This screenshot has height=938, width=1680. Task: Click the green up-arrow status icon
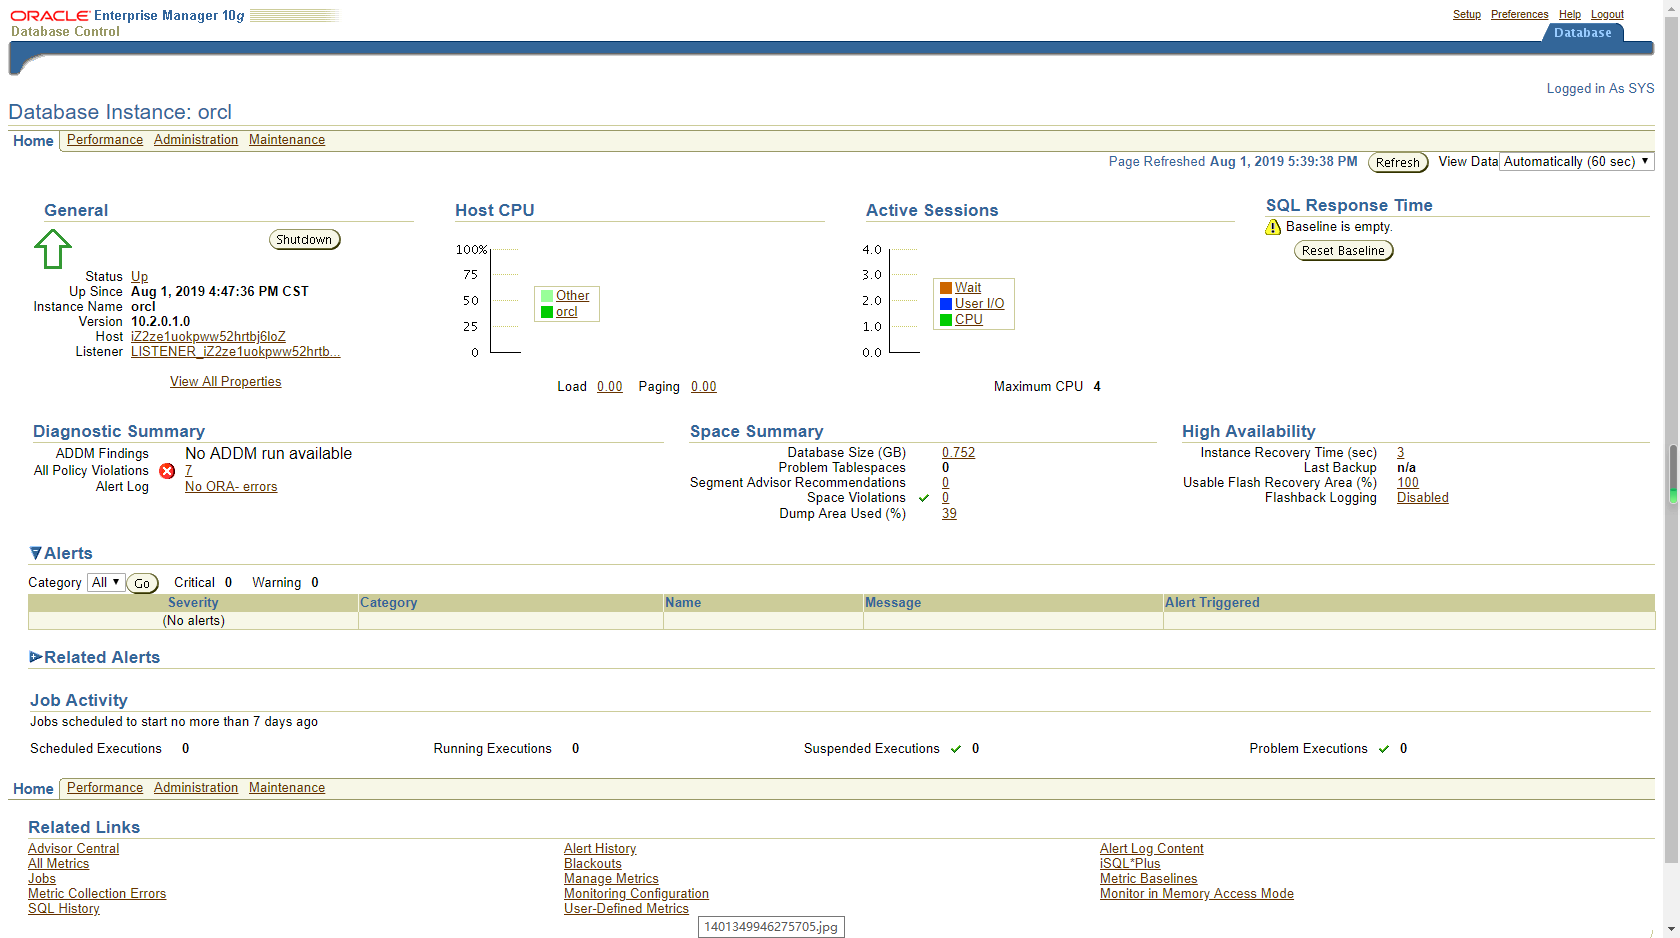point(53,249)
